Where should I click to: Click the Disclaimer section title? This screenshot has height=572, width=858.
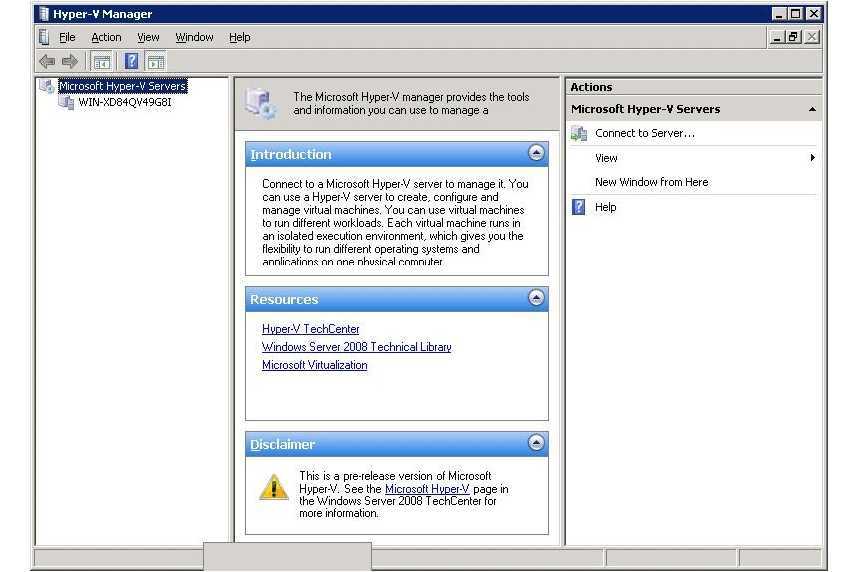282,444
